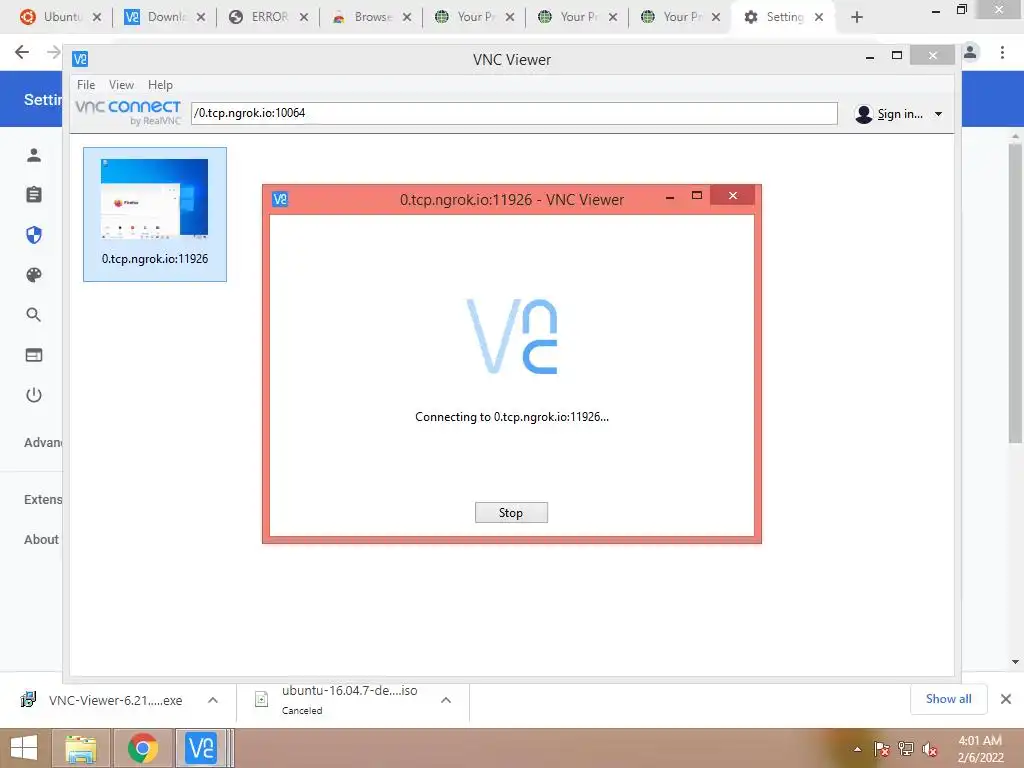1024x768 pixels.
Task: Click the VNC server address field
Action: pos(514,113)
